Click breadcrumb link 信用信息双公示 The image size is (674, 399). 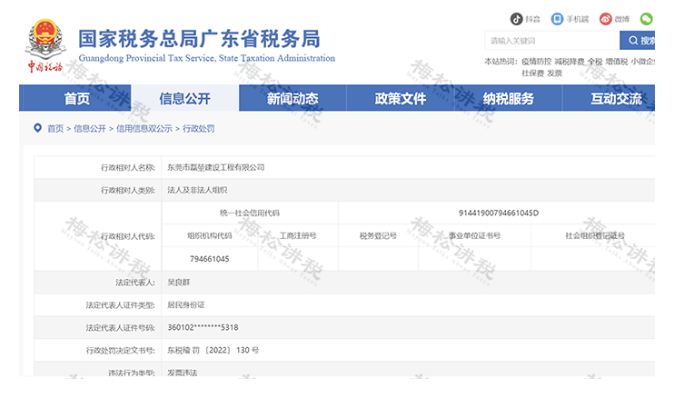pyautogui.click(x=144, y=129)
